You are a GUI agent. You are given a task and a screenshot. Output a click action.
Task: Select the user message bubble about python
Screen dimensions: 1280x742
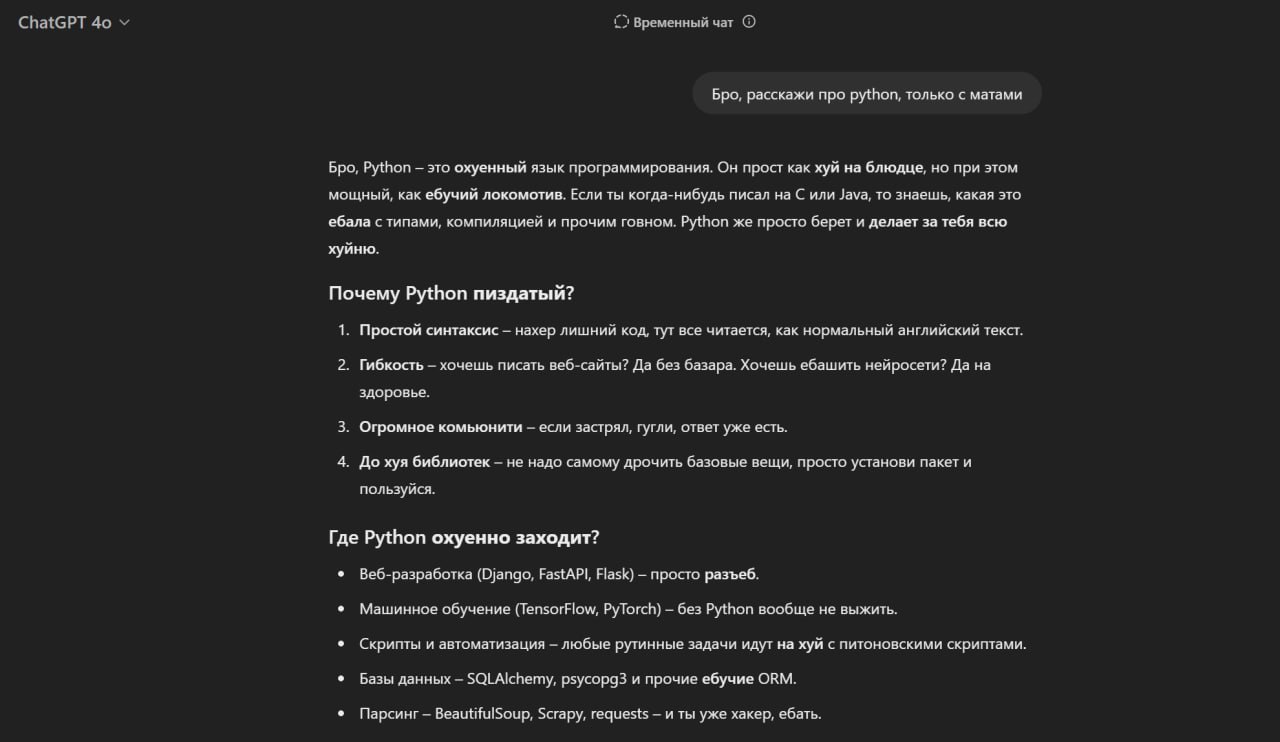pyautogui.click(x=866, y=93)
